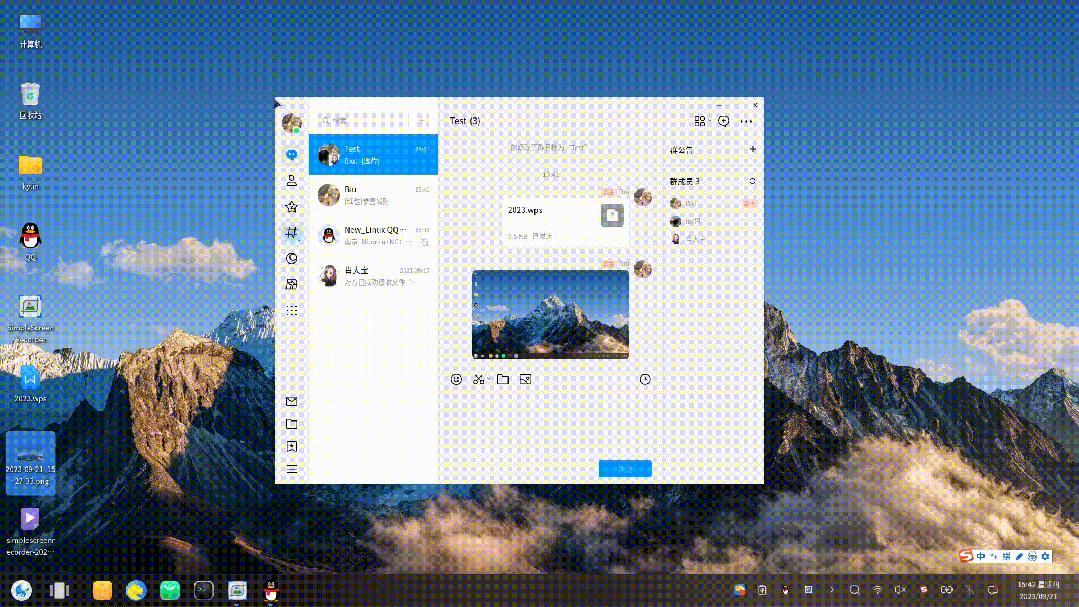Click the Sogou input method S icon
The height and width of the screenshot is (607, 1079).
coord(966,556)
